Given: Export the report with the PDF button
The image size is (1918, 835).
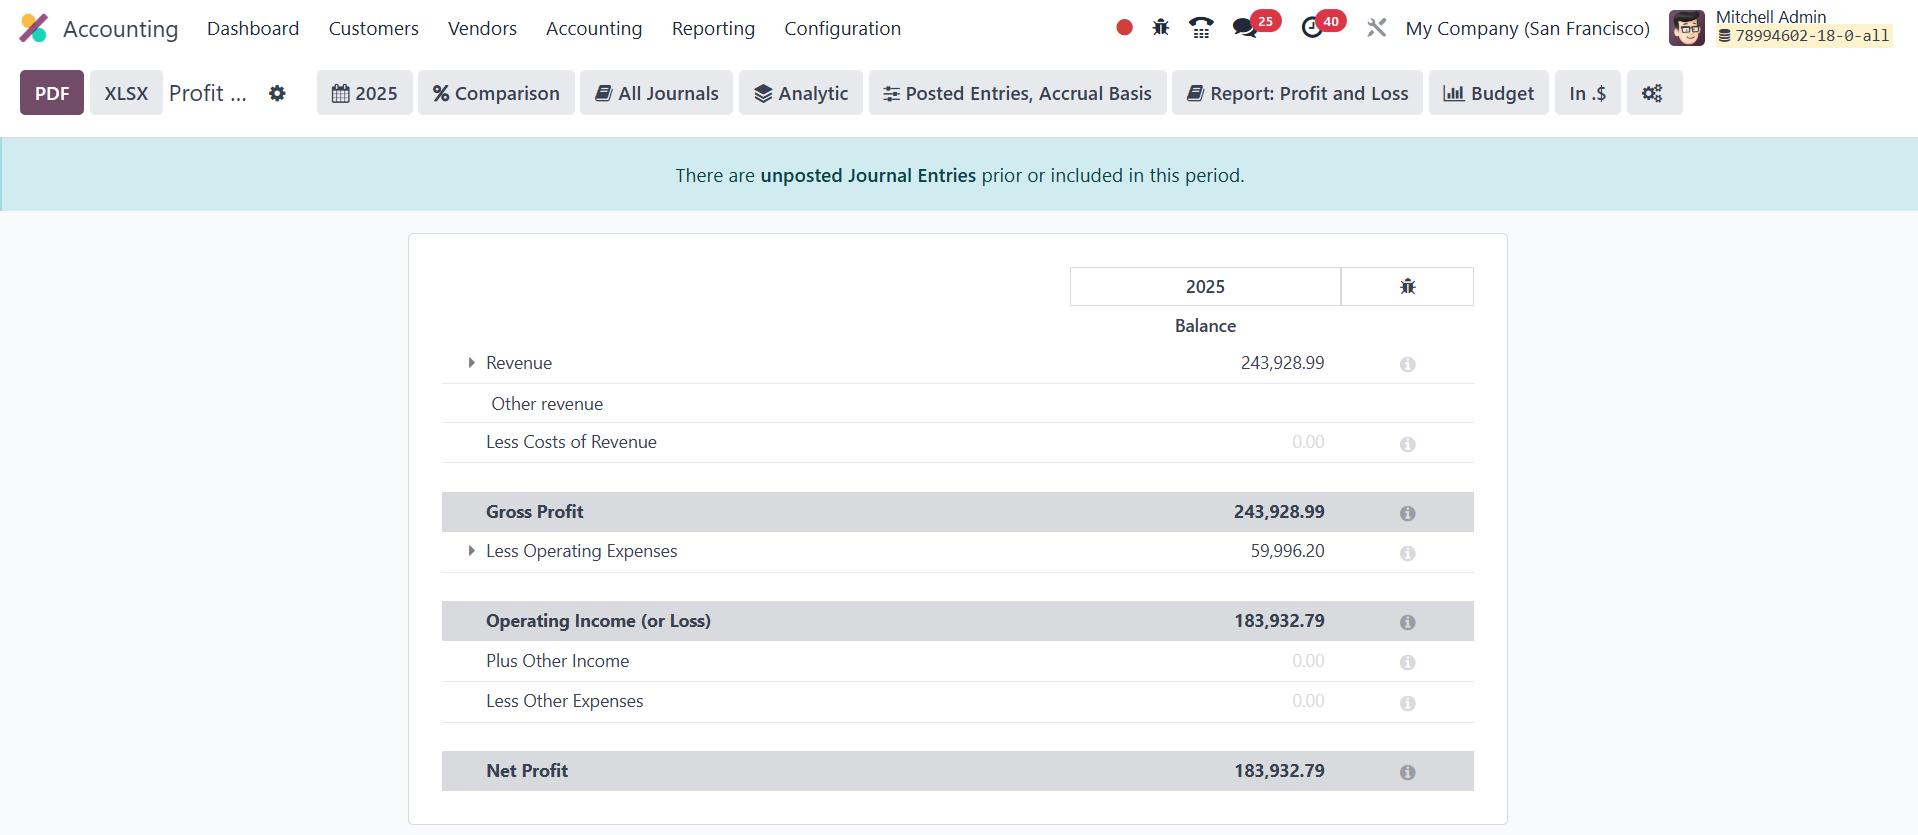Looking at the screenshot, I should [x=52, y=93].
